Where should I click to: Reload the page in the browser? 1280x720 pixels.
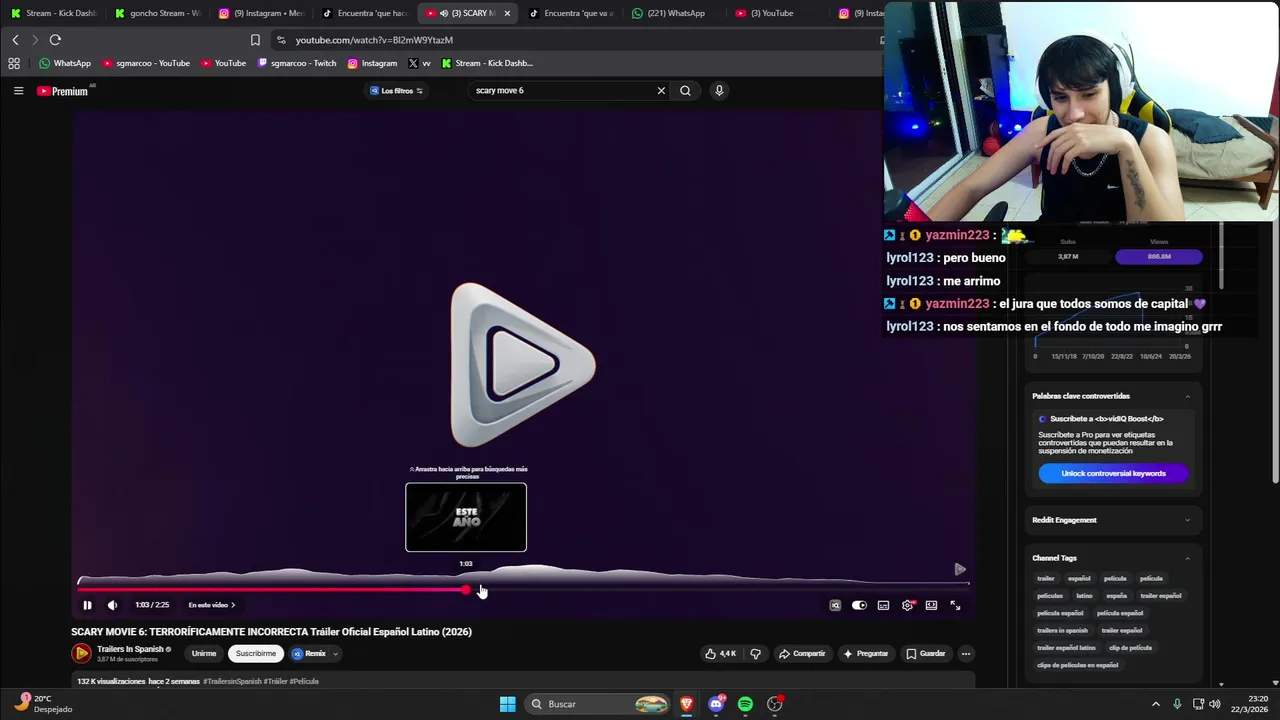click(55, 40)
